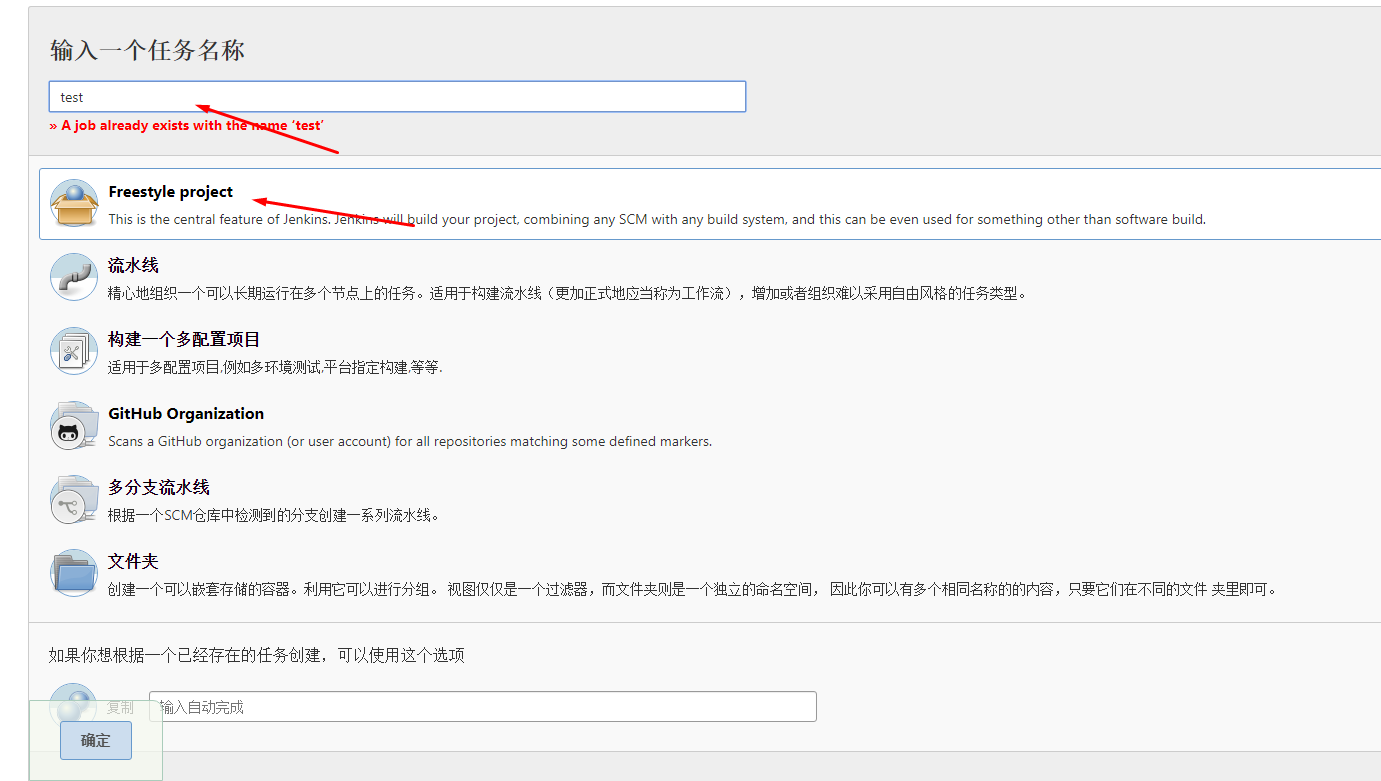Select the GitHub Organization title

(x=186, y=414)
